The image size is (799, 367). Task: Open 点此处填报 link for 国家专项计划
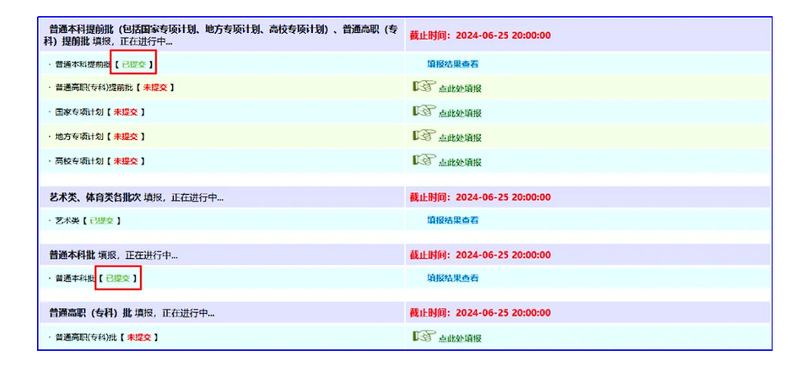click(460, 113)
